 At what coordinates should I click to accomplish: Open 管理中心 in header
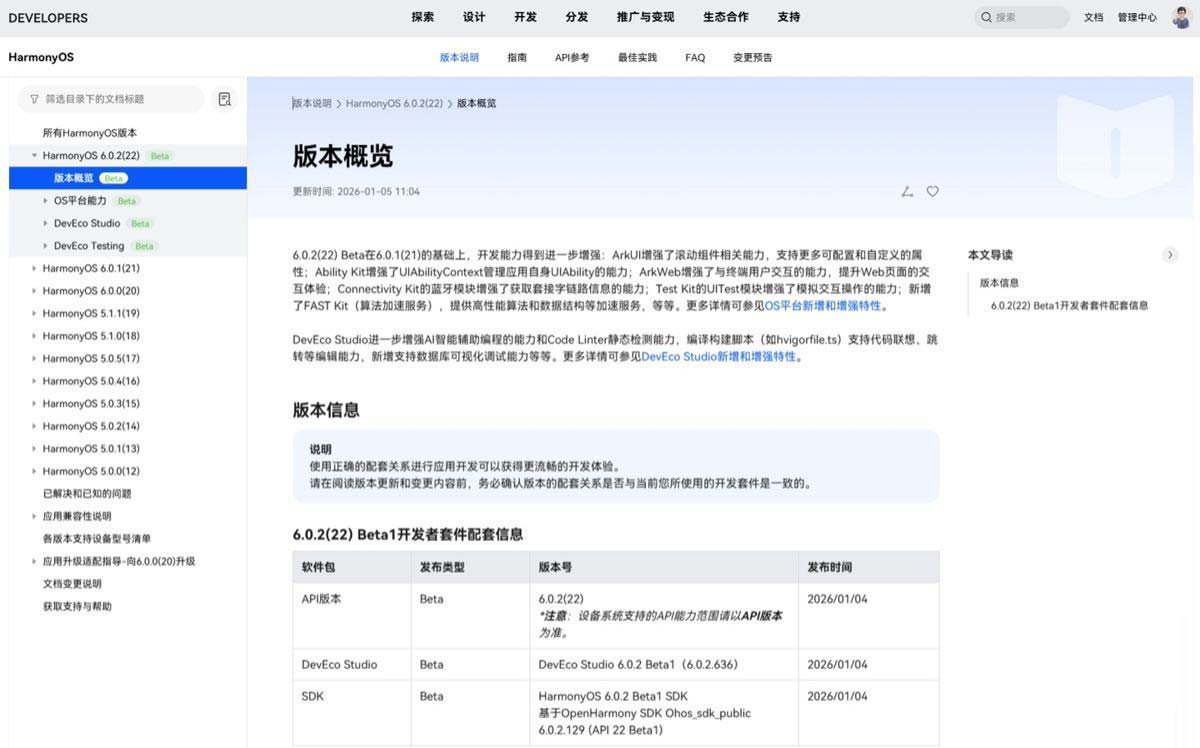pos(1137,17)
